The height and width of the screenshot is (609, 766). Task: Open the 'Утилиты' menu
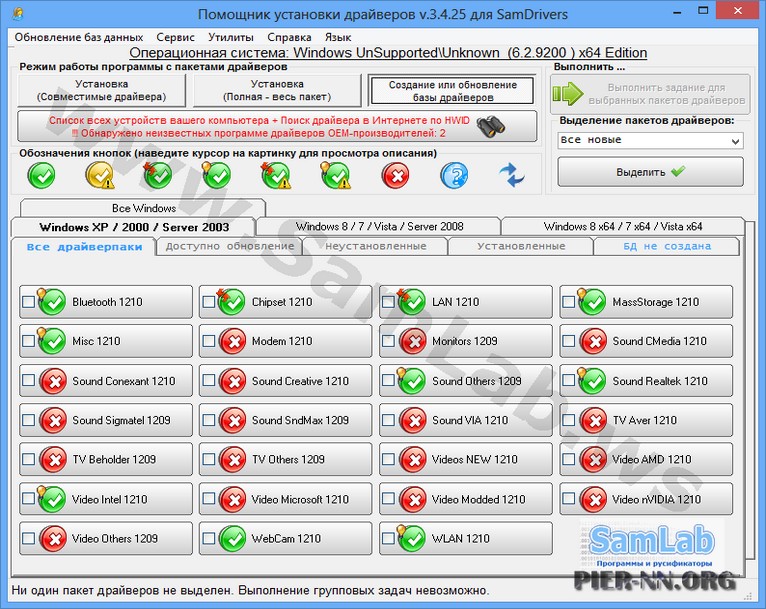pos(231,37)
